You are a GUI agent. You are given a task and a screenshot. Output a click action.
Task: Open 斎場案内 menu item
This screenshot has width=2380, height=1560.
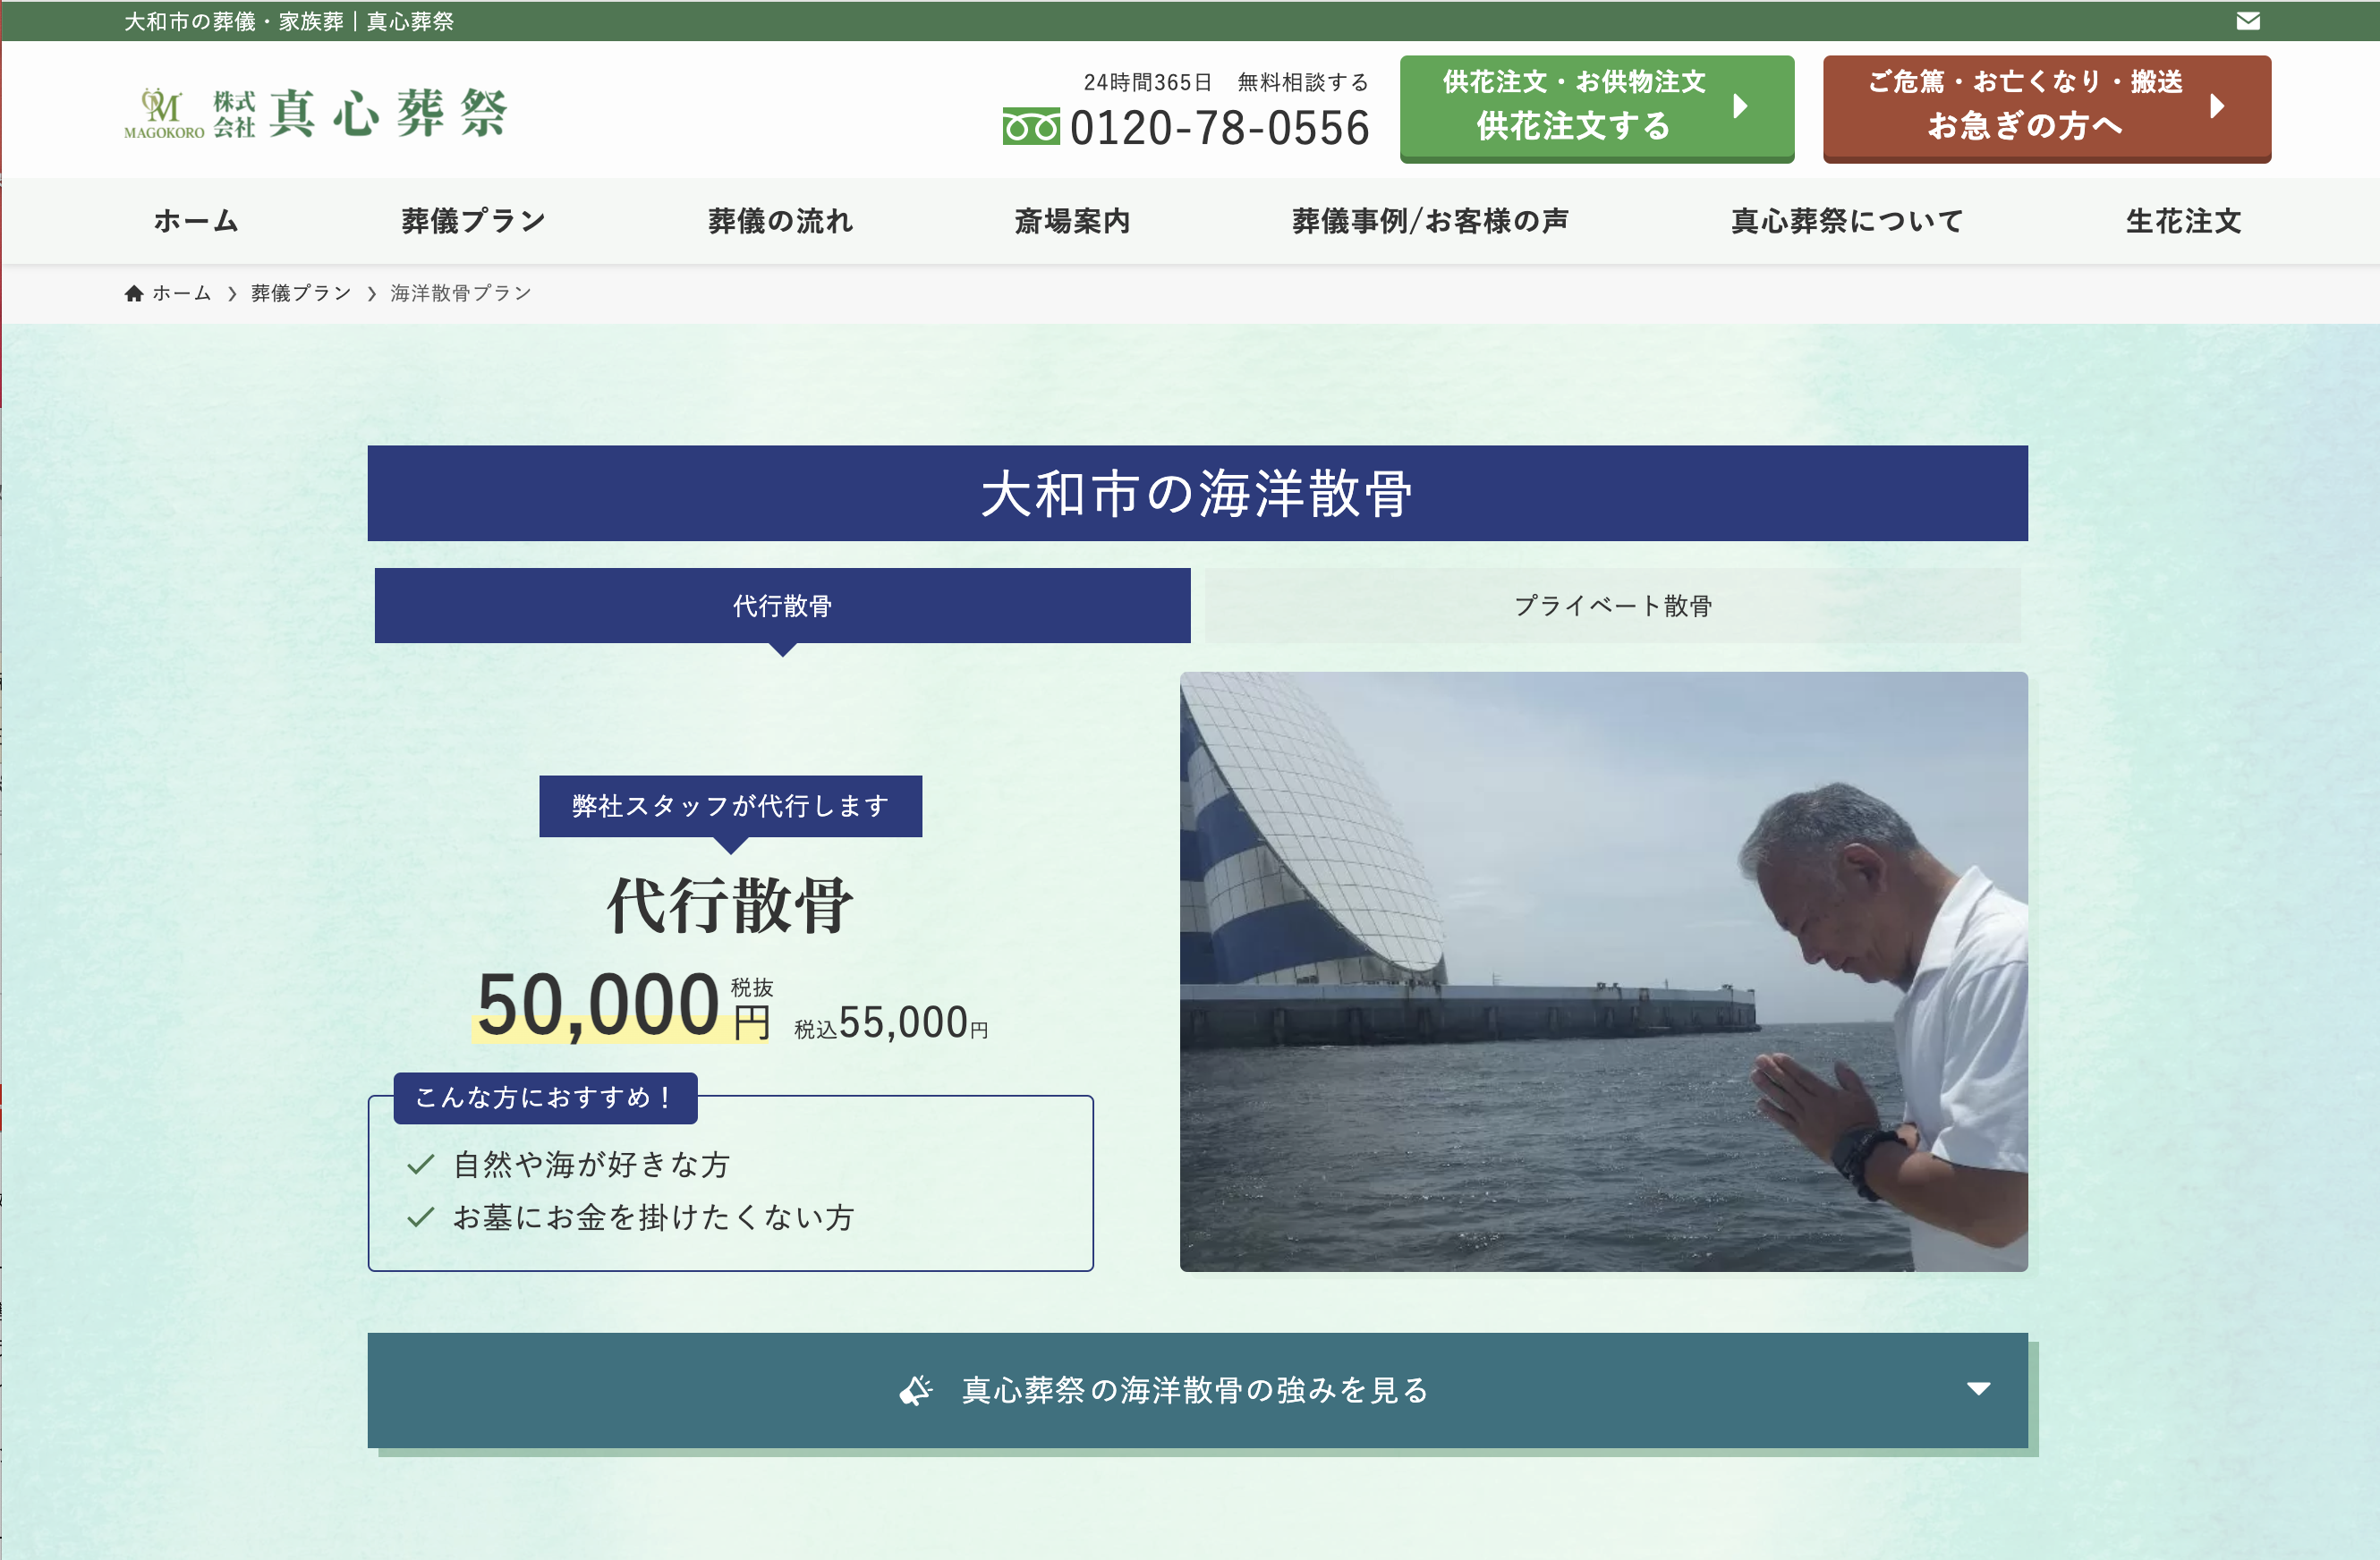[1072, 221]
